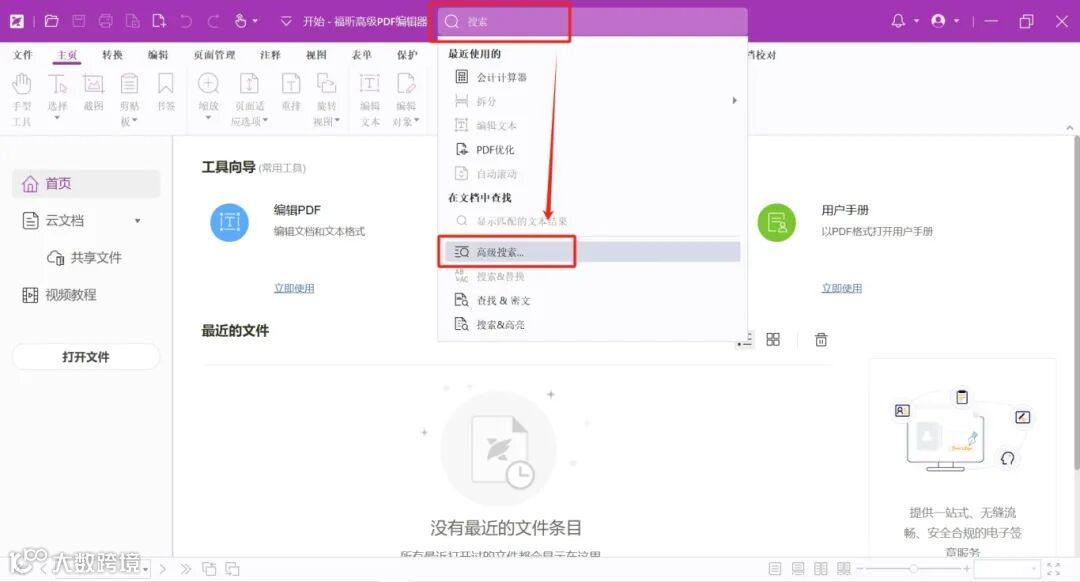This screenshot has height=582, width=1080.
Task: Click the 打开文件 button
Action: [86, 357]
